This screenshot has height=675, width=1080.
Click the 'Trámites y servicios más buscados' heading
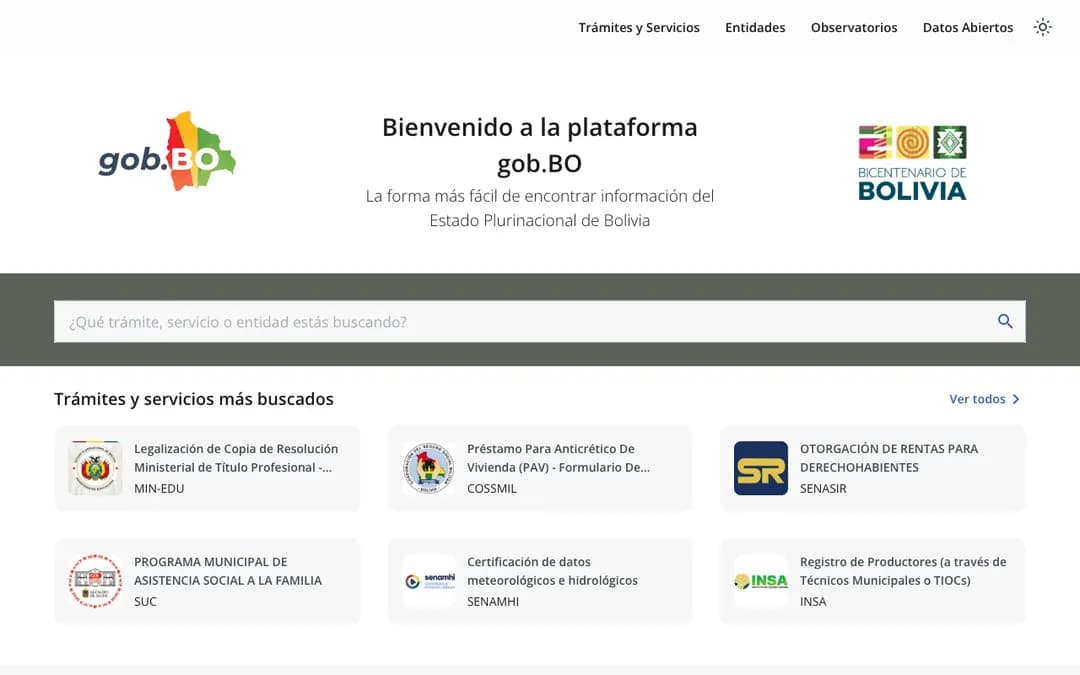click(x=194, y=399)
